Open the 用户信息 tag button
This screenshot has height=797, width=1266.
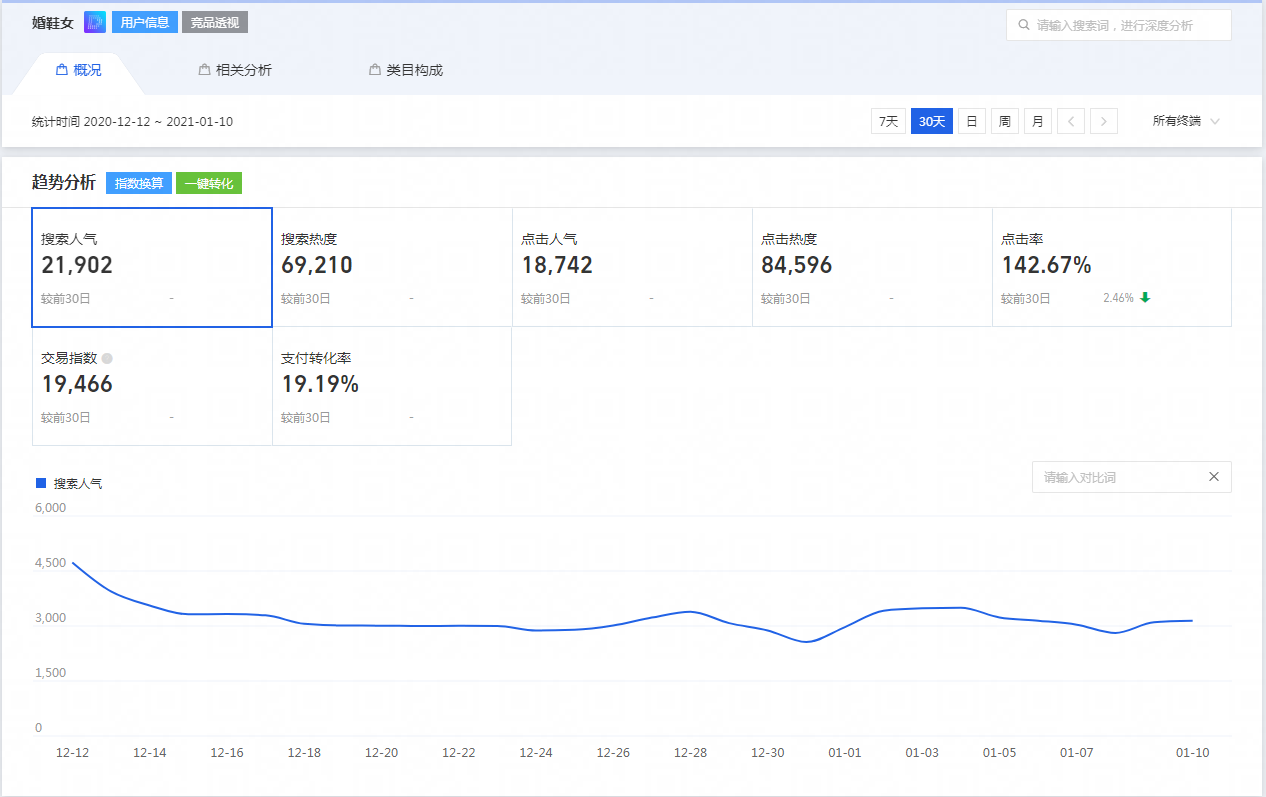click(x=144, y=22)
